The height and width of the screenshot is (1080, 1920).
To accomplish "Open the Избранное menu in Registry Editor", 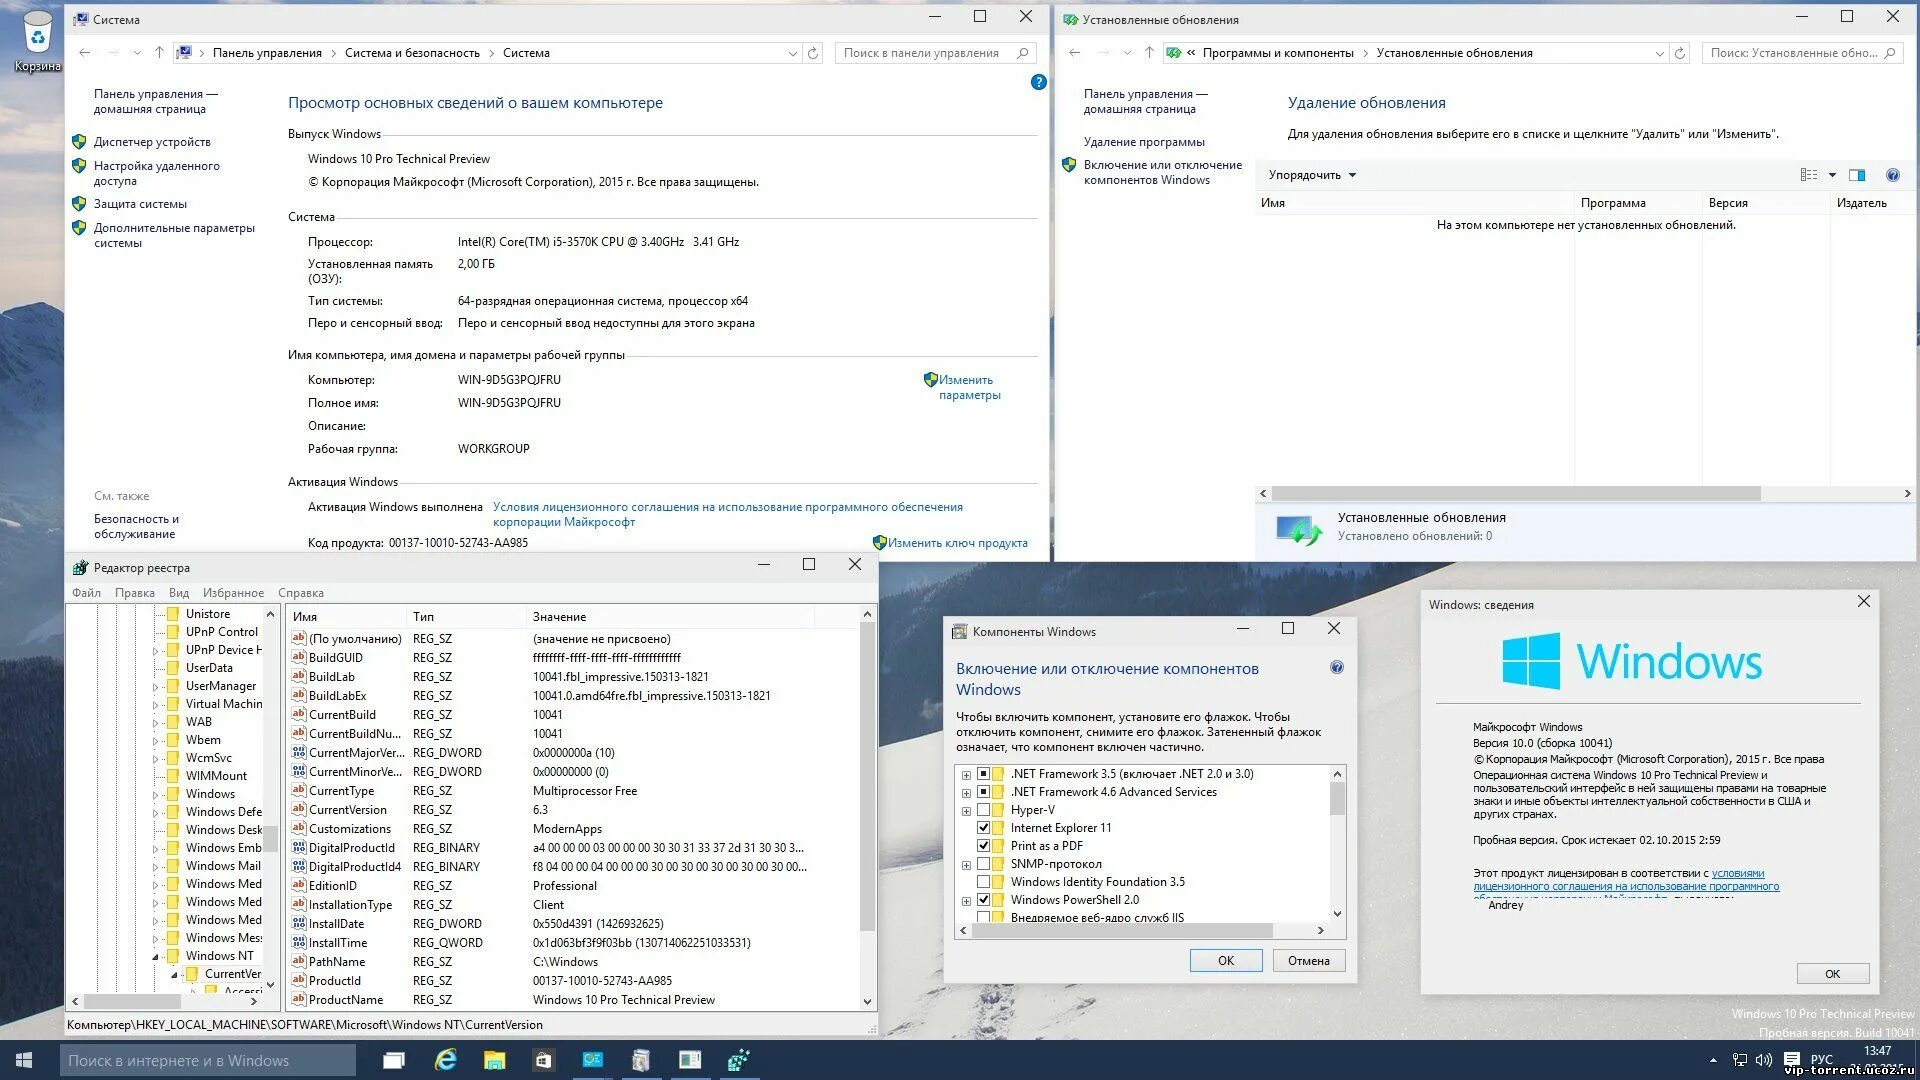I will (233, 593).
